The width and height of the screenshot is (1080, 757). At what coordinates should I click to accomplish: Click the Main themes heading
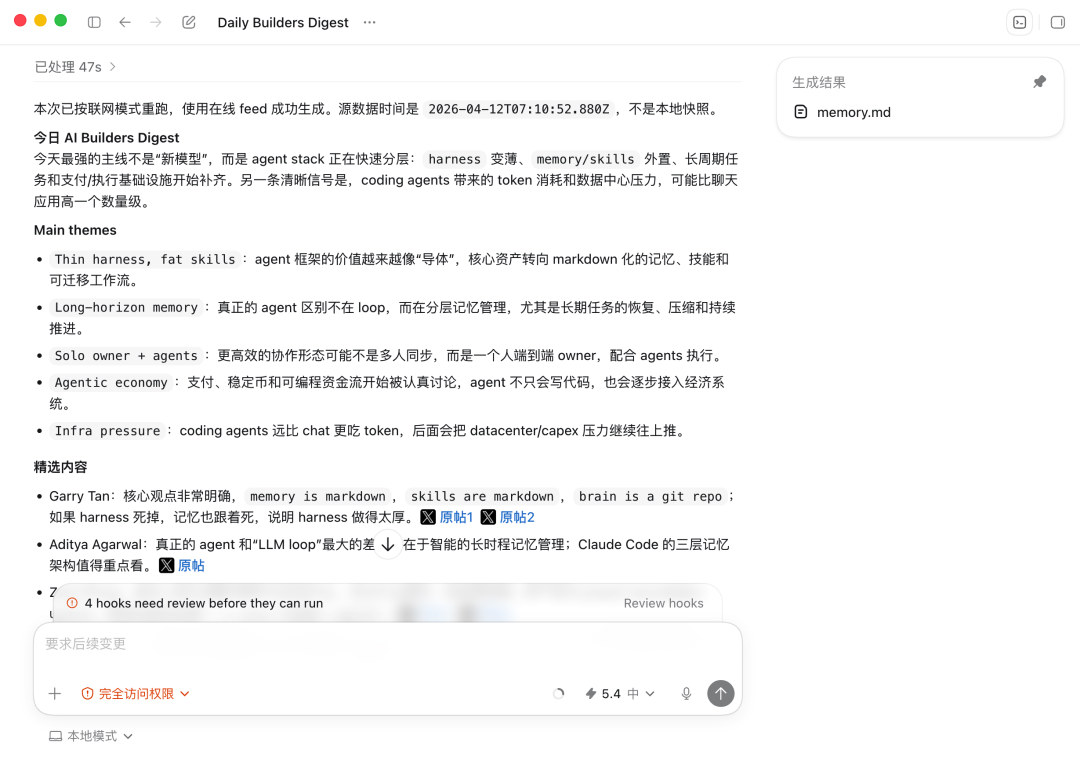coord(75,230)
